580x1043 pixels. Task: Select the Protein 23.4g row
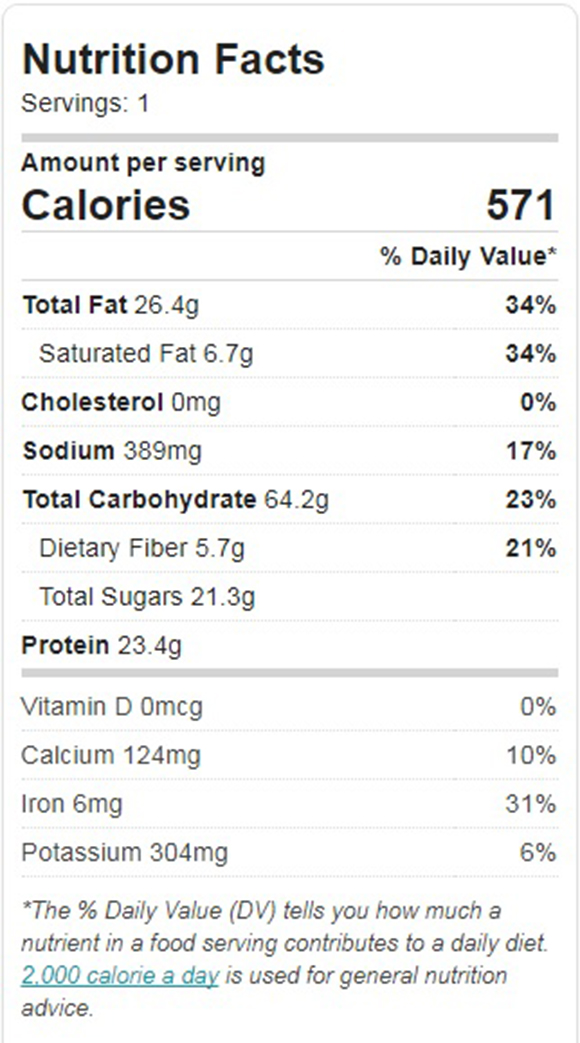(289, 645)
